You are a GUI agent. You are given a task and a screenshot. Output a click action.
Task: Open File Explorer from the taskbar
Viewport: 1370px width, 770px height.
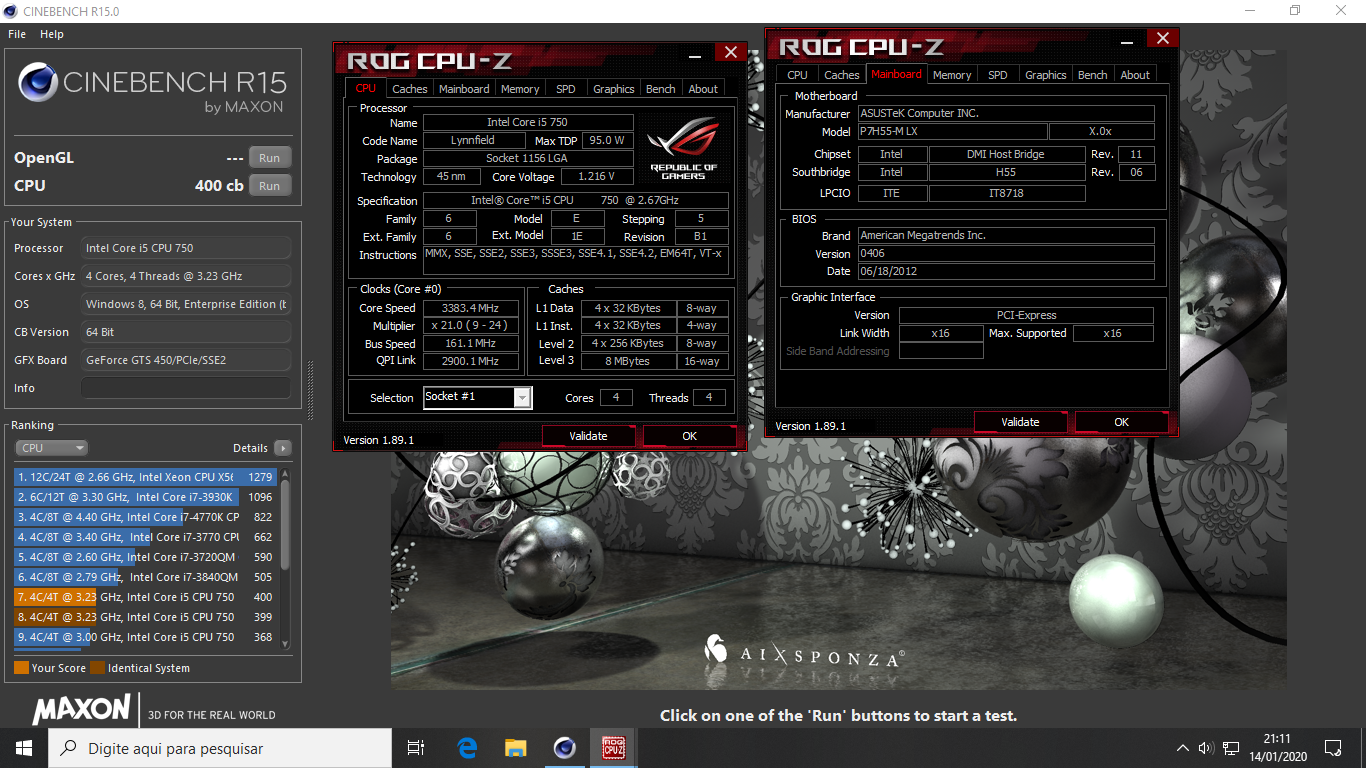coord(515,748)
